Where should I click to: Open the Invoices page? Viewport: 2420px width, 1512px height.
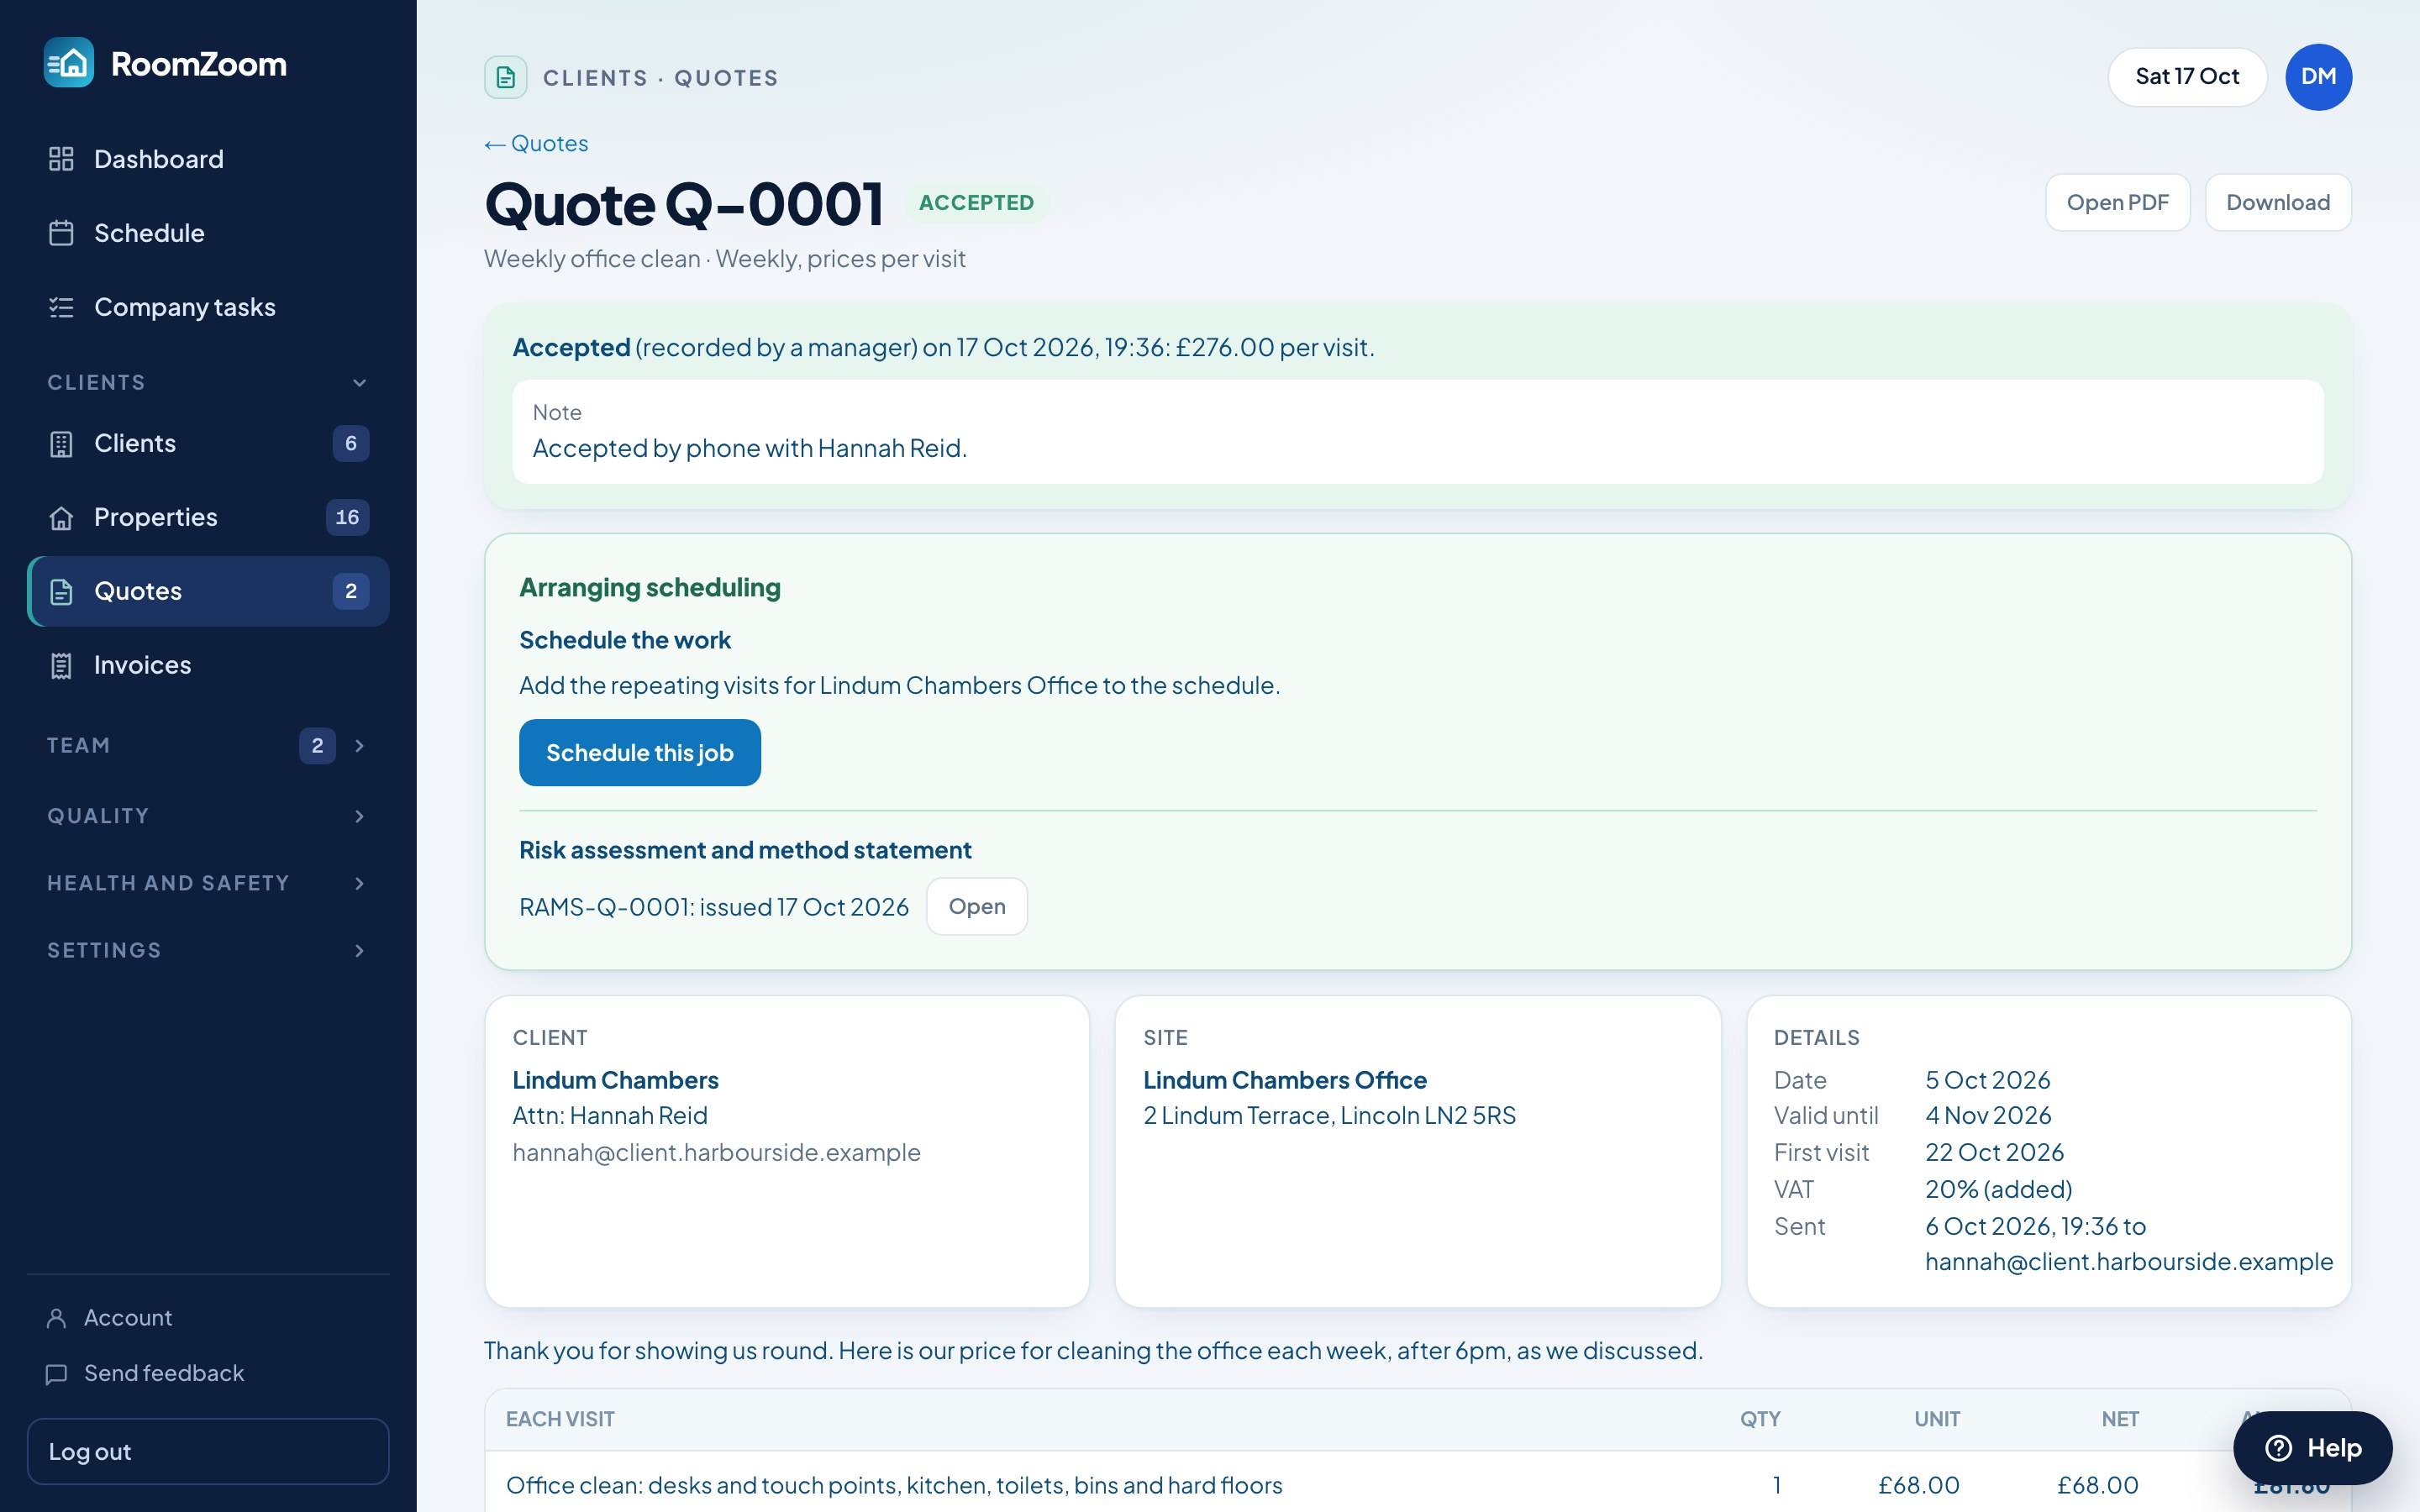[x=208, y=666]
